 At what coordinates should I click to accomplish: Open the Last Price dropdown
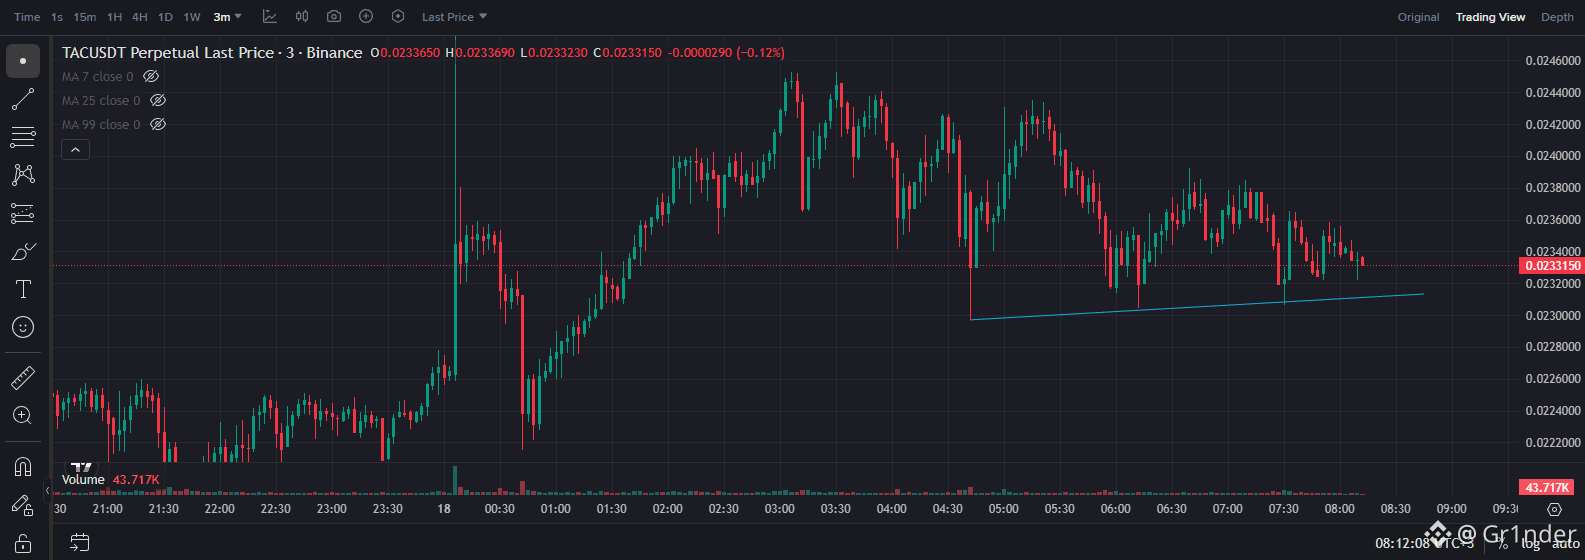454,17
